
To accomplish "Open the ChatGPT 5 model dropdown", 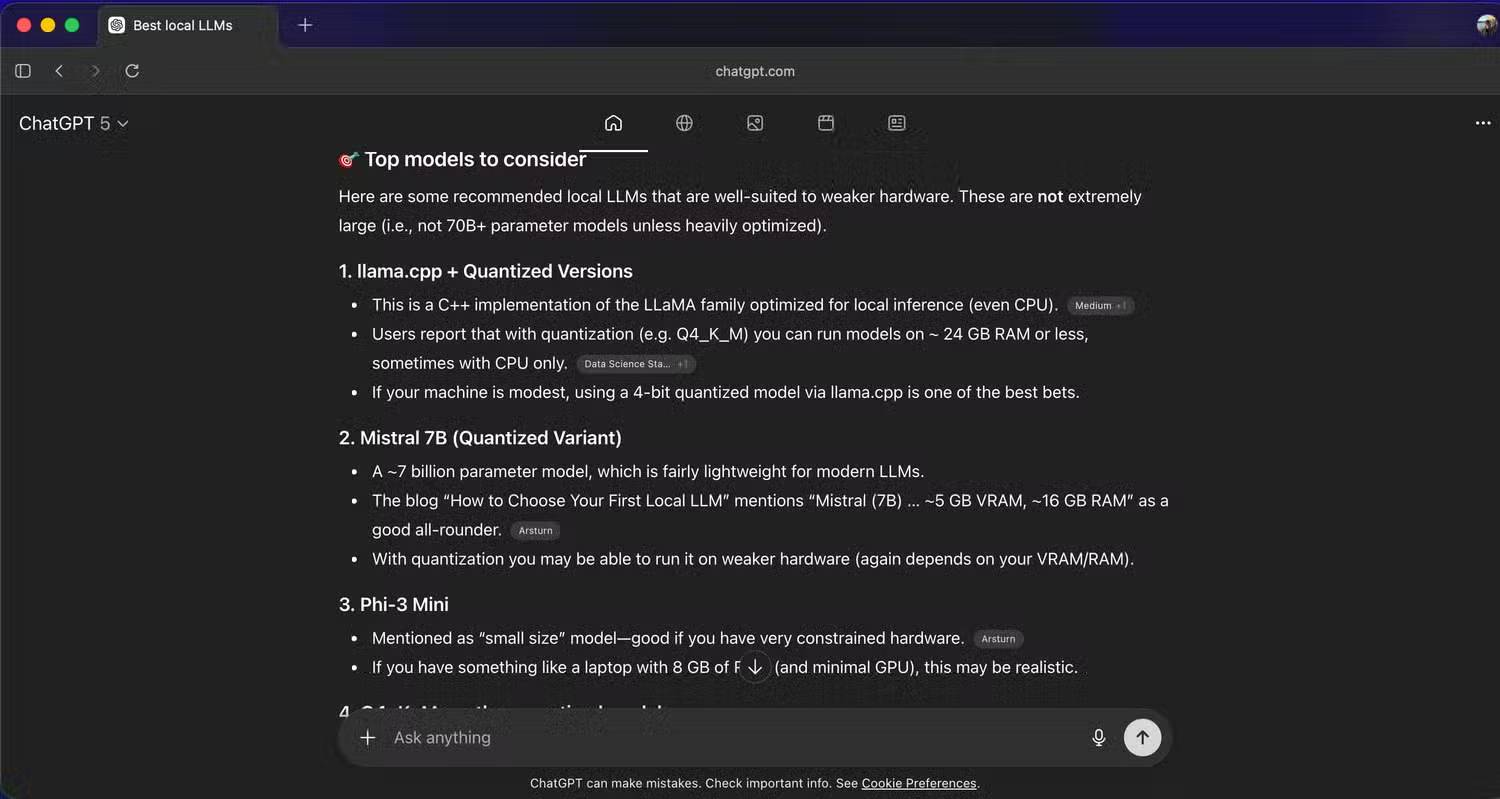I will click(x=74, y=123).
